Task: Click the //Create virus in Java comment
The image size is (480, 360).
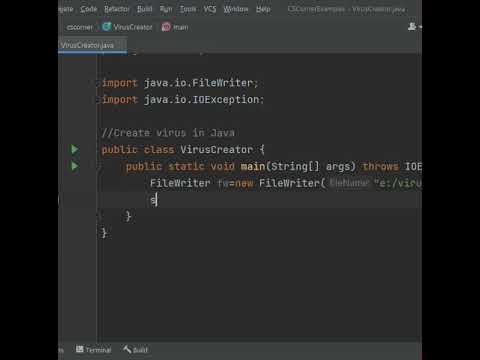Action: [x=168, y=133]
